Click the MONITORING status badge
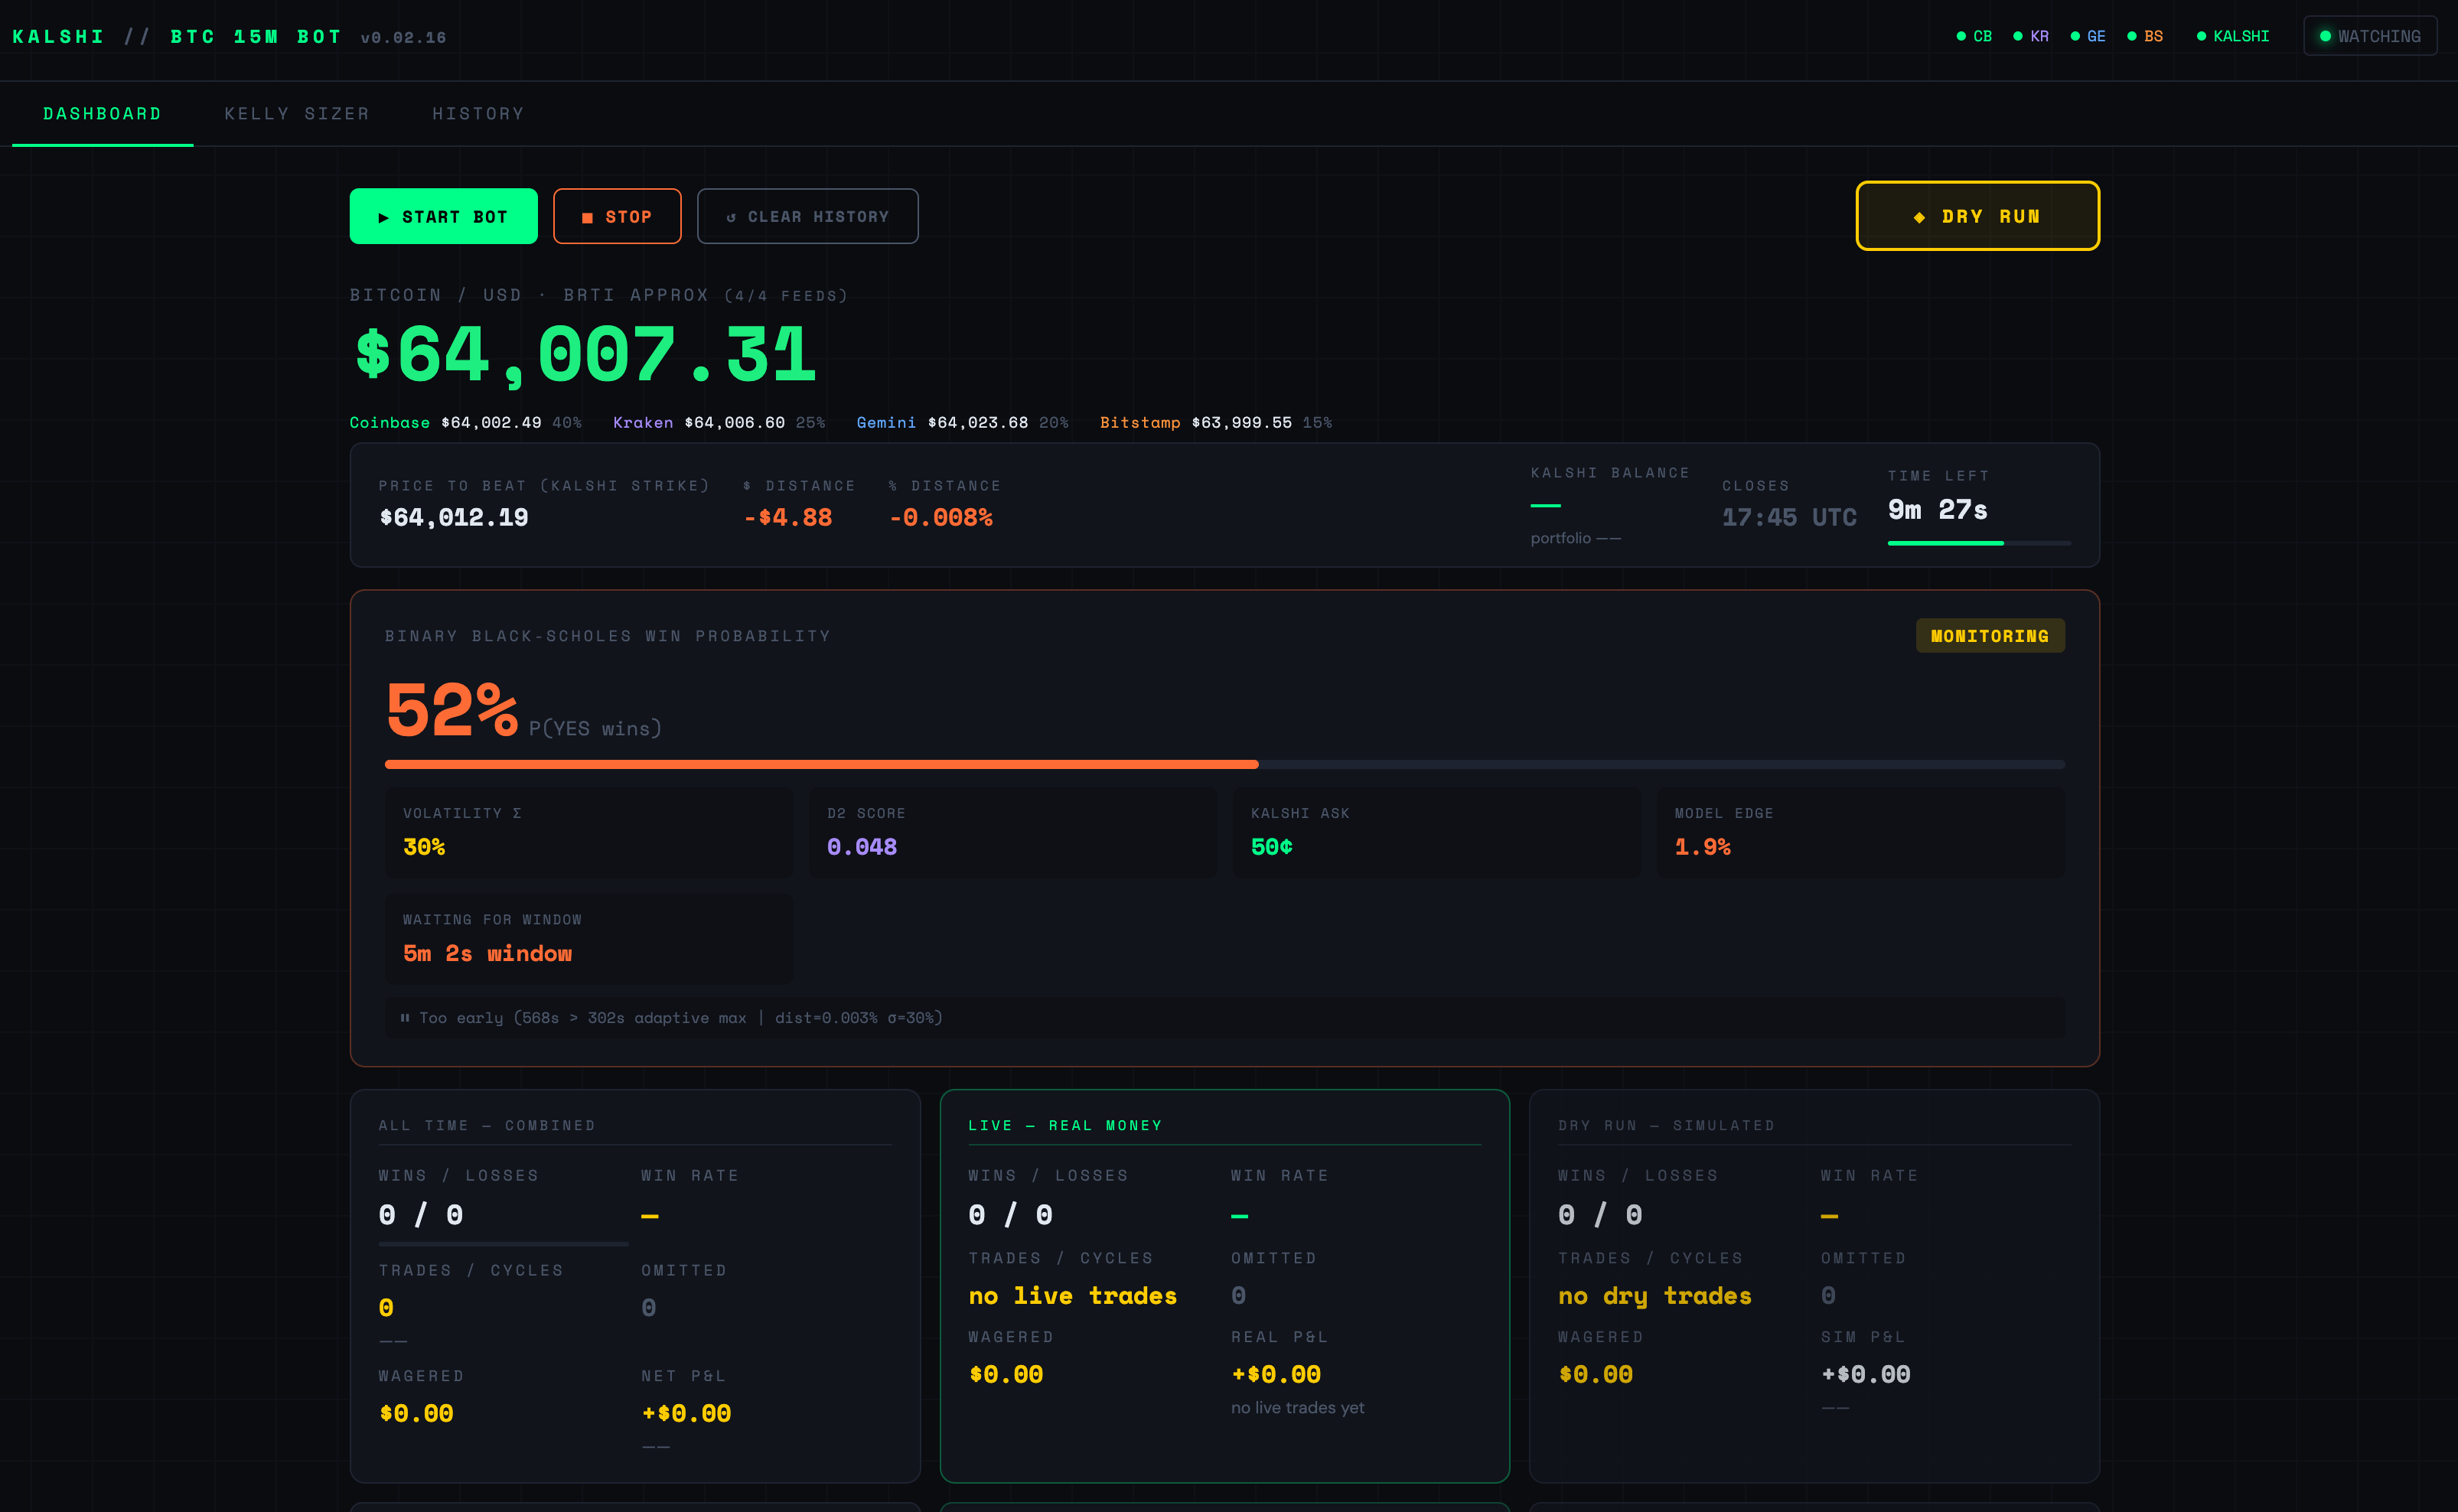This screenshot has height=1512, width=2458. [x=1990, y=636]
